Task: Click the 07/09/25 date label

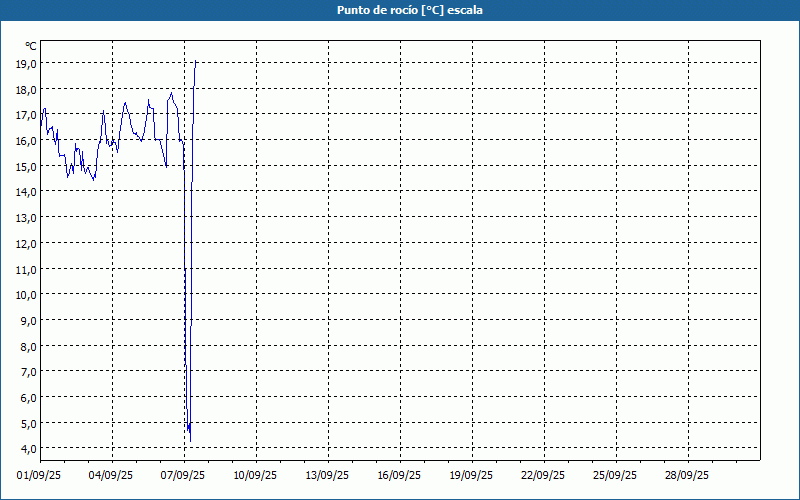Action: (183, 476)
